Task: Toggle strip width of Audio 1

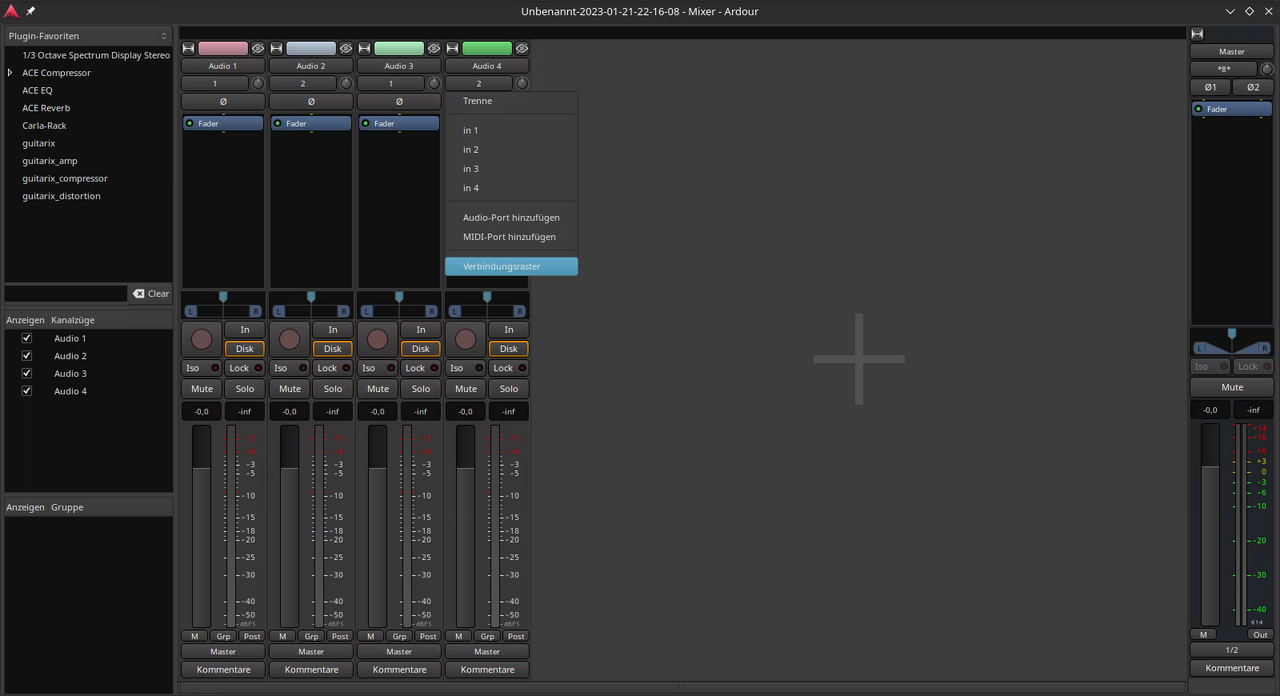Action: (x=188, y=48)
